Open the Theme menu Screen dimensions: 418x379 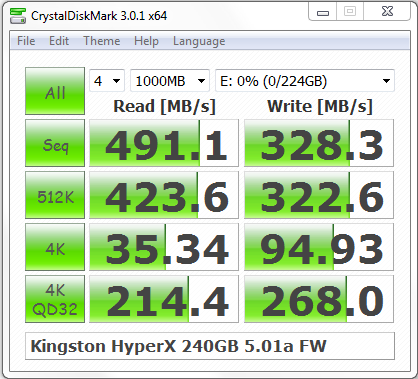click(x=101, y=41)
